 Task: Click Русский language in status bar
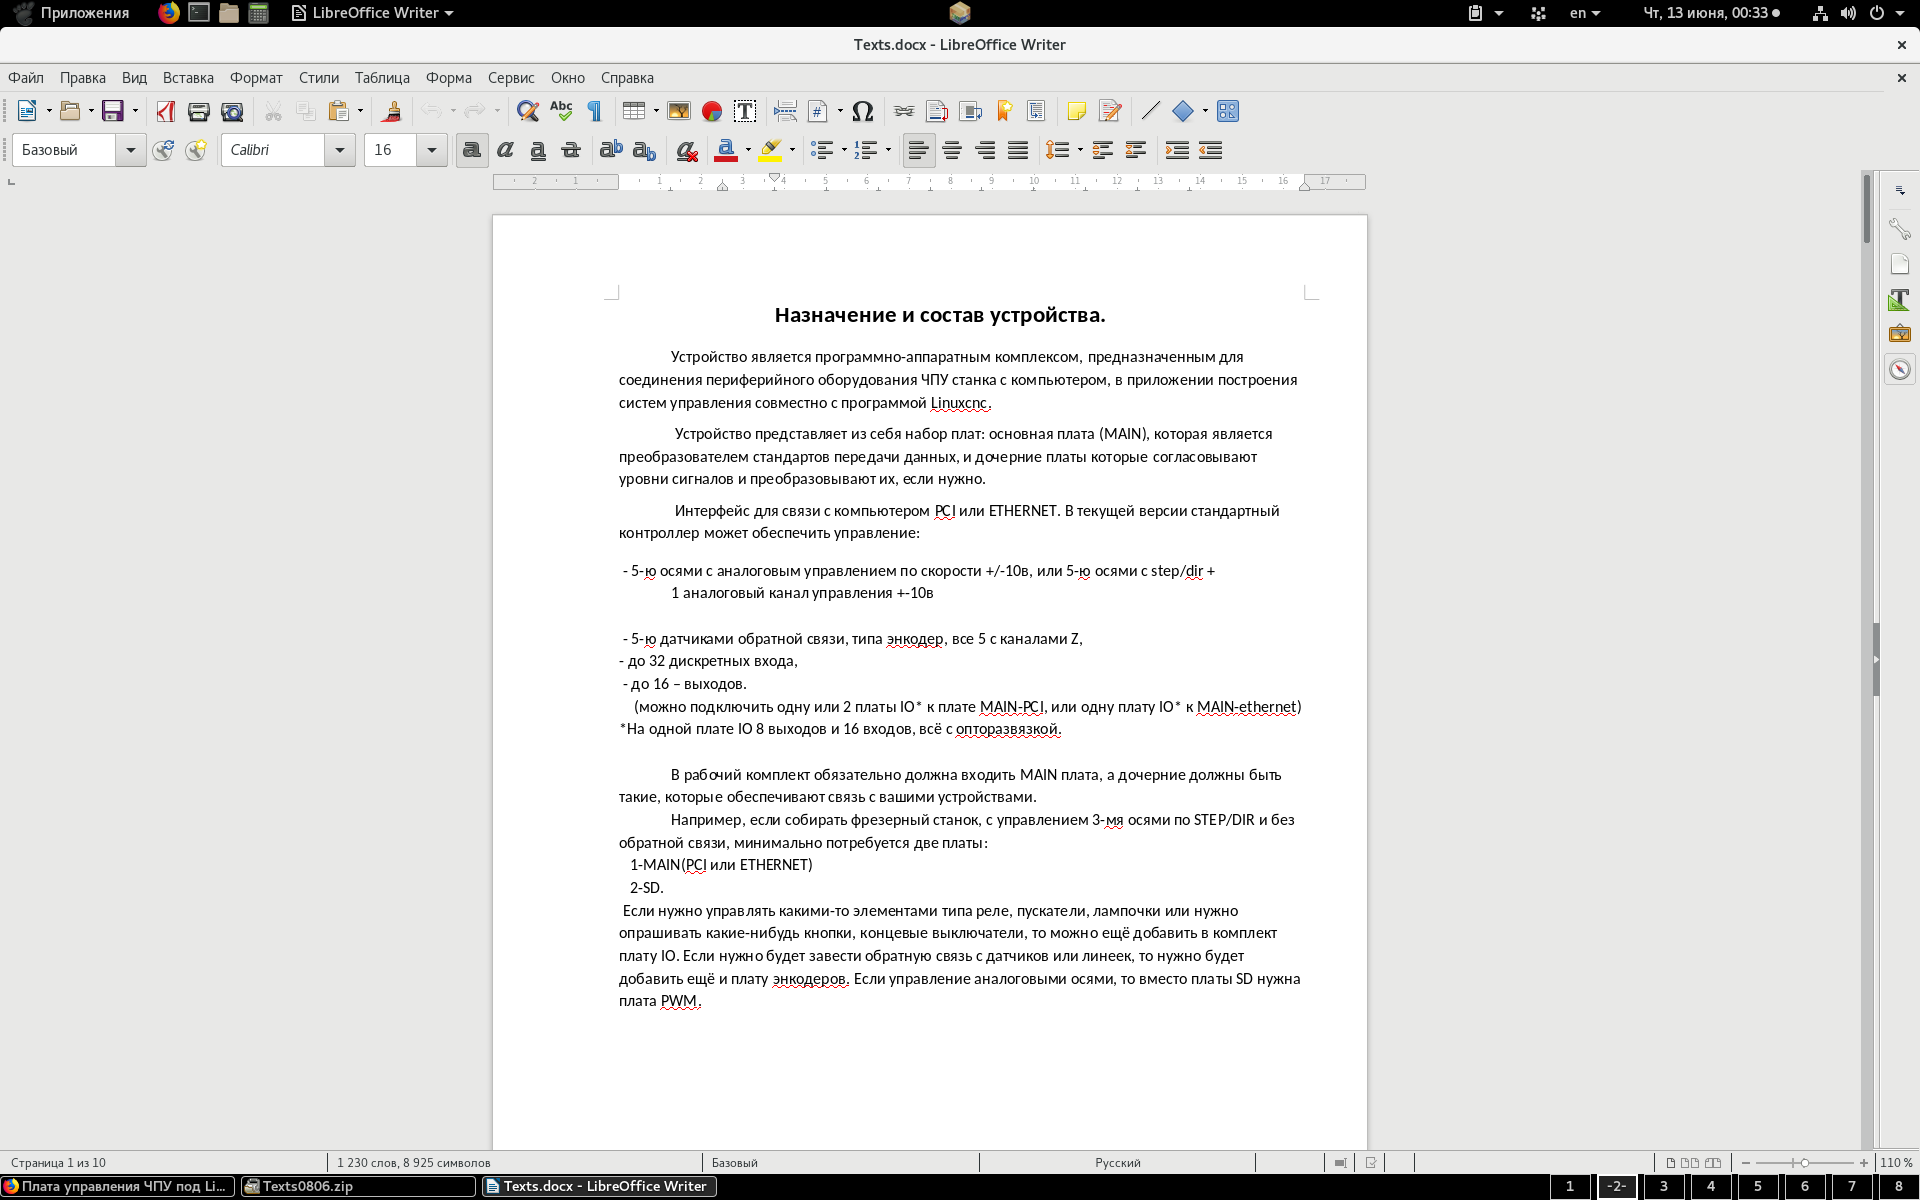click(1117, 1163)
